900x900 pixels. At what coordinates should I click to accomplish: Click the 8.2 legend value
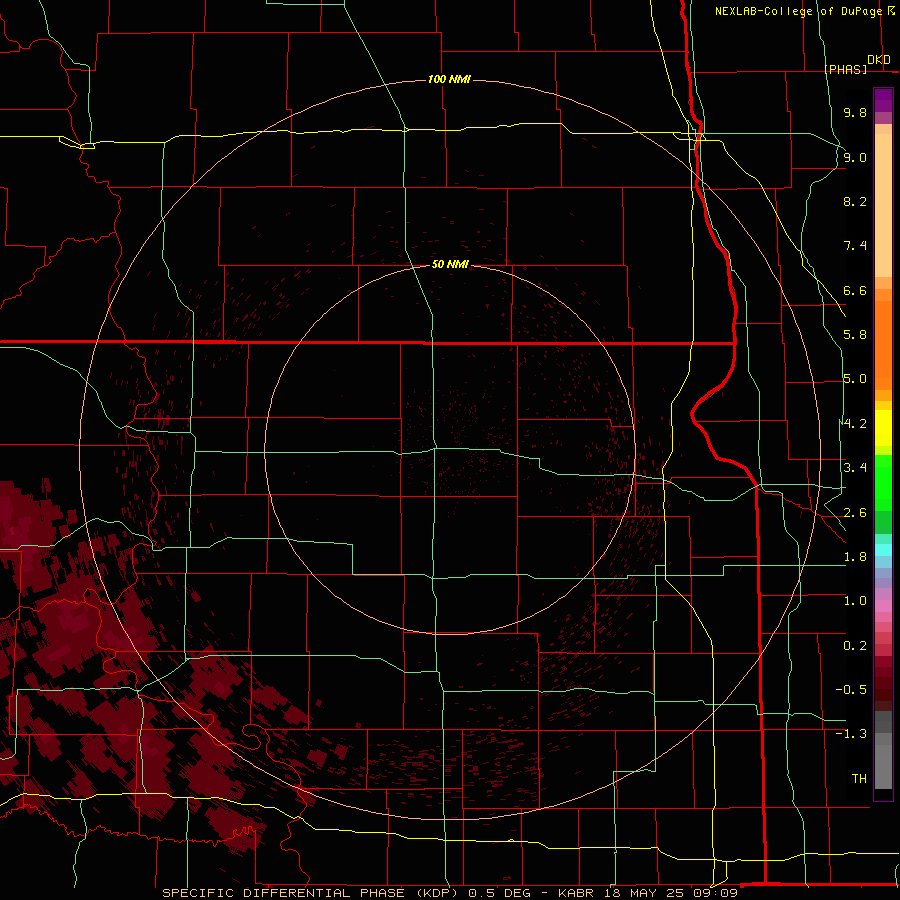pos(855,202)
